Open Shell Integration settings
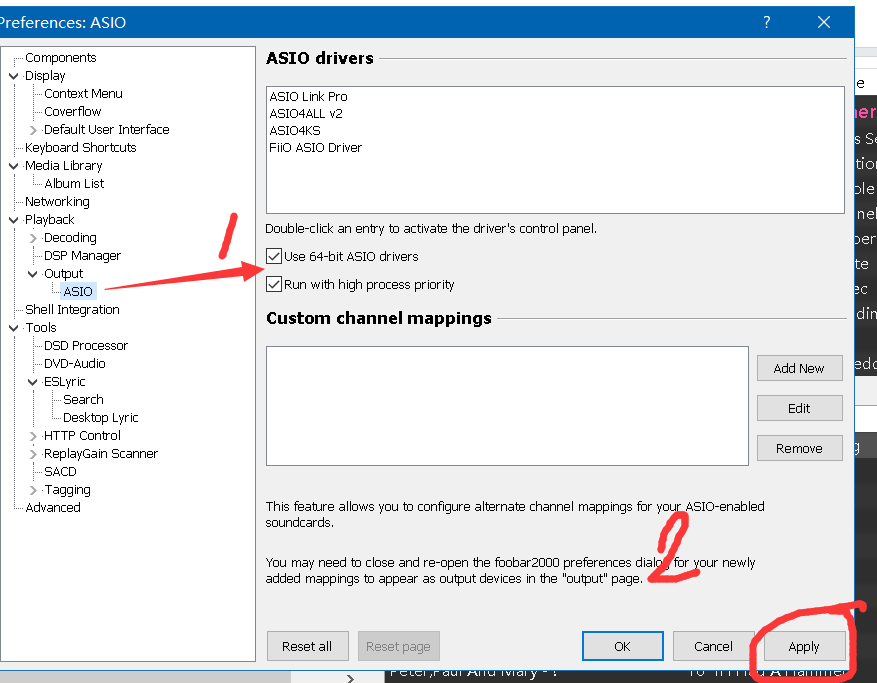This screenshot has width=877, height=683. coord(72,309)
